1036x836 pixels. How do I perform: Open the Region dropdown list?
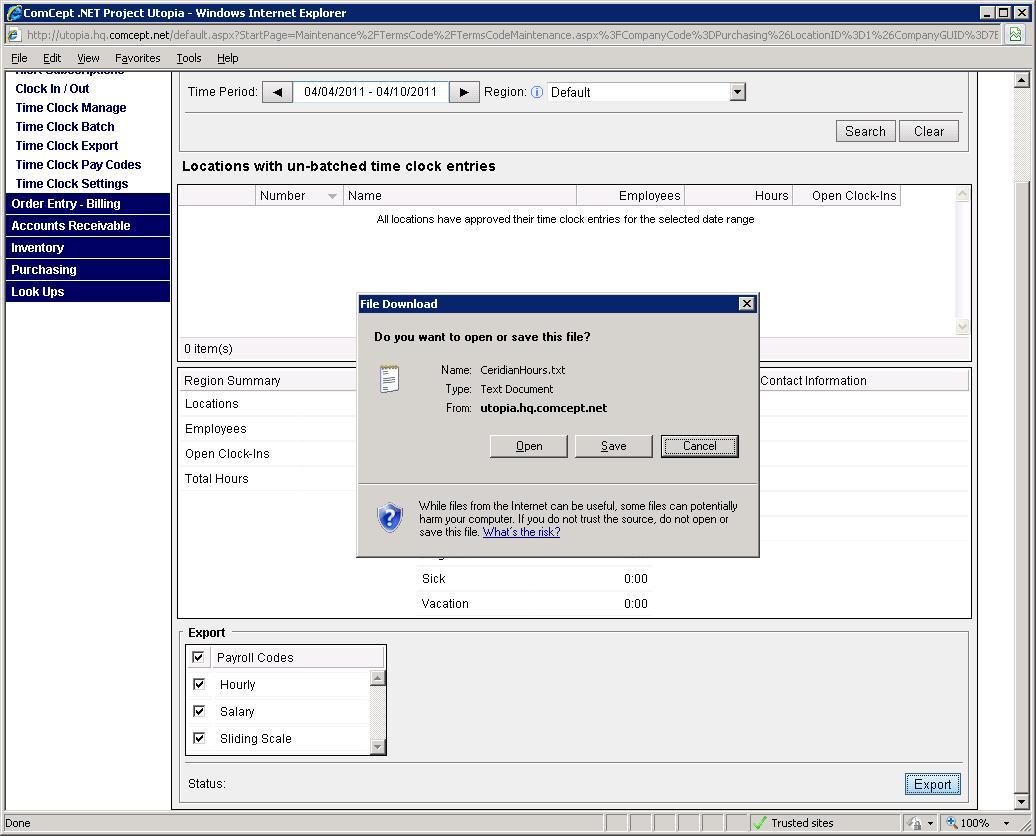click(737, 92)
